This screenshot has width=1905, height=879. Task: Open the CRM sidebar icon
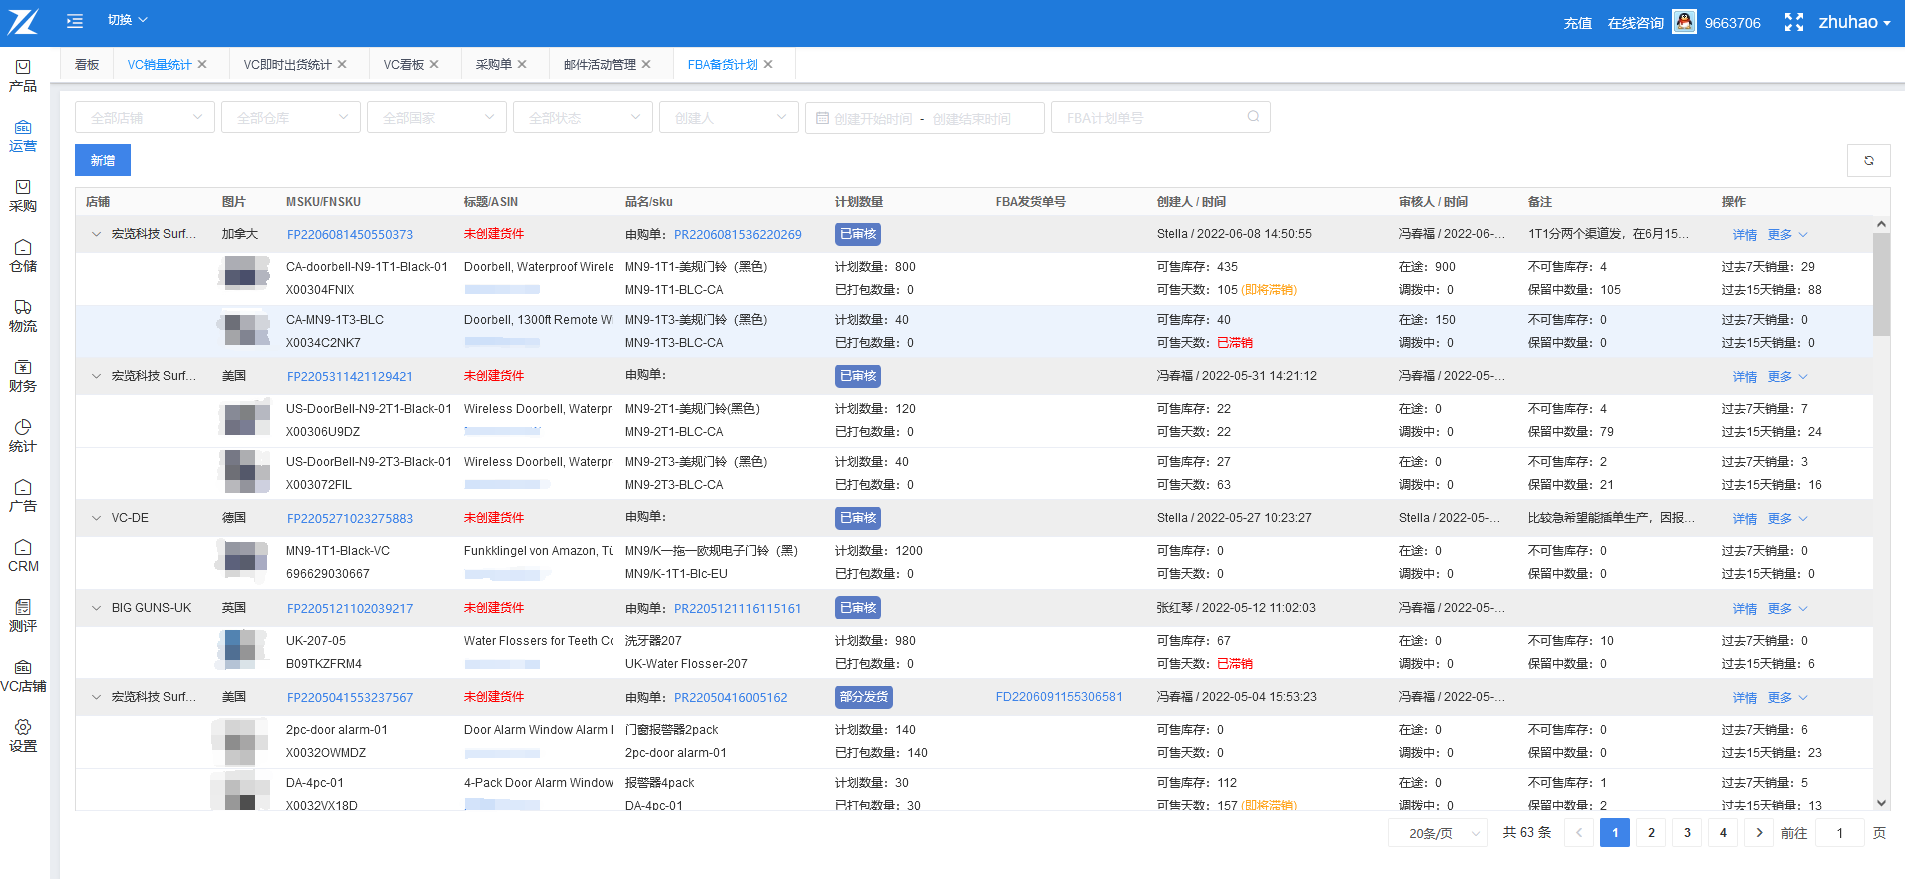coord(23,555)
